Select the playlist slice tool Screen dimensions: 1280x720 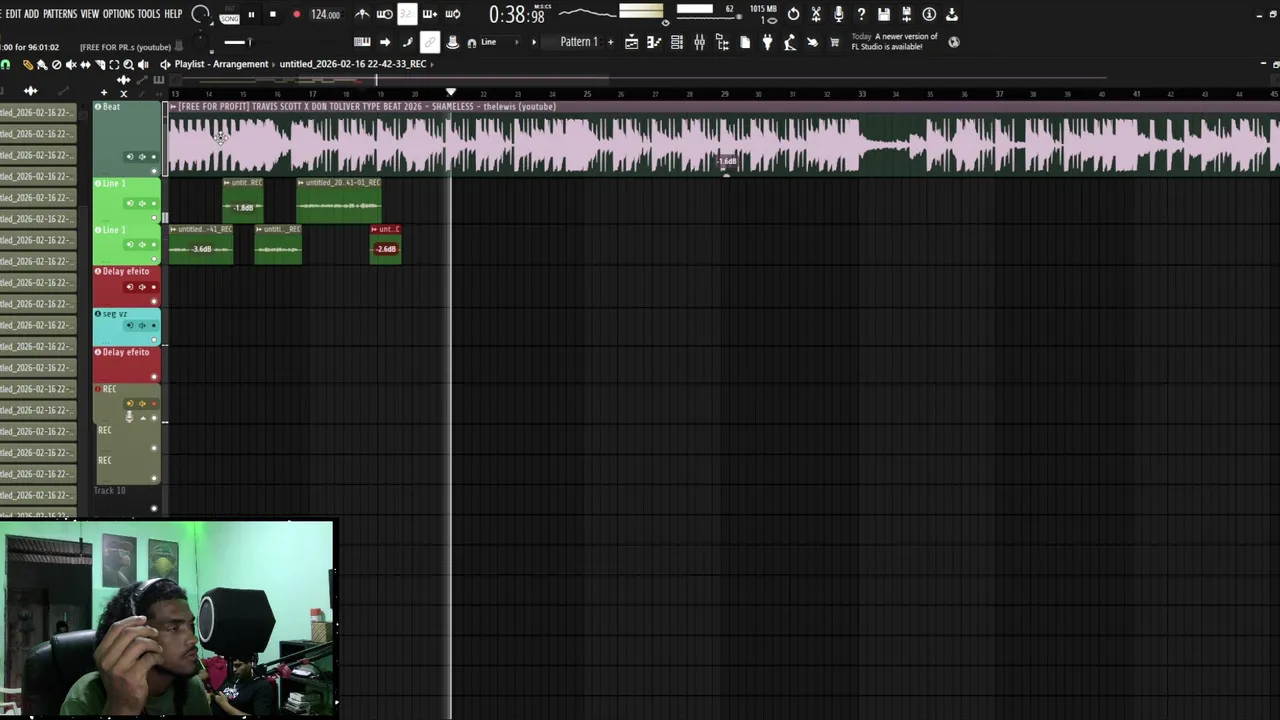coord(100,65)
